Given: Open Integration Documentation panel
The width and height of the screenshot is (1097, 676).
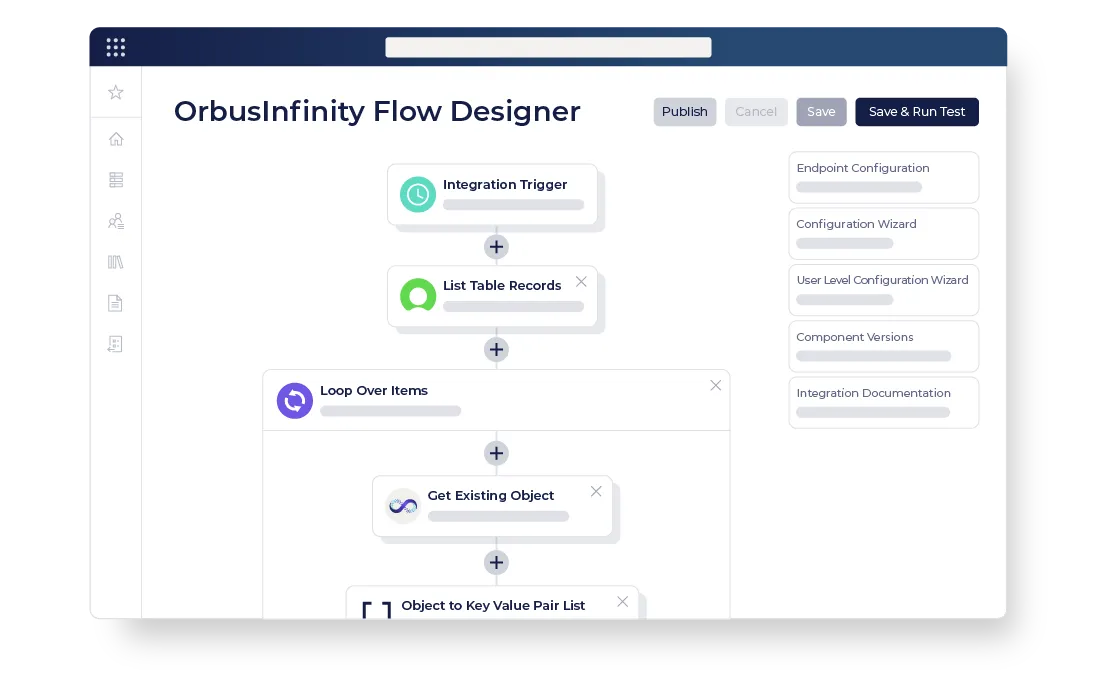Looking at the screenshot, I should (x=884, y=402).
